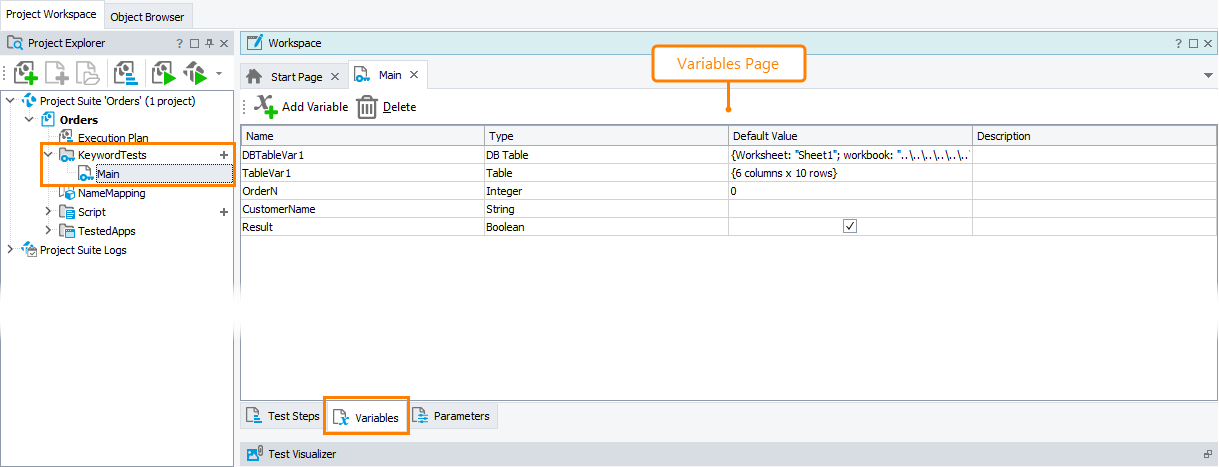Pin the Project Explorer panel
1219x467 pixels.
[209, 44]
